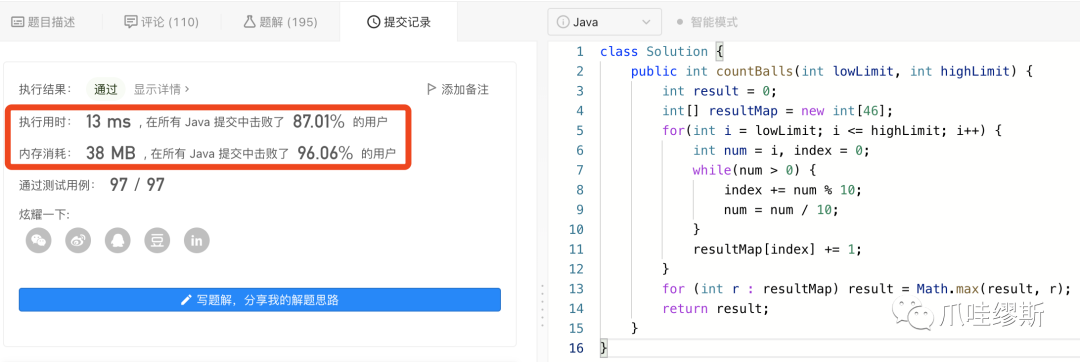This screenshot has height=362, width=1080.
Task: Share result via Douban icon
Action: 157,240
